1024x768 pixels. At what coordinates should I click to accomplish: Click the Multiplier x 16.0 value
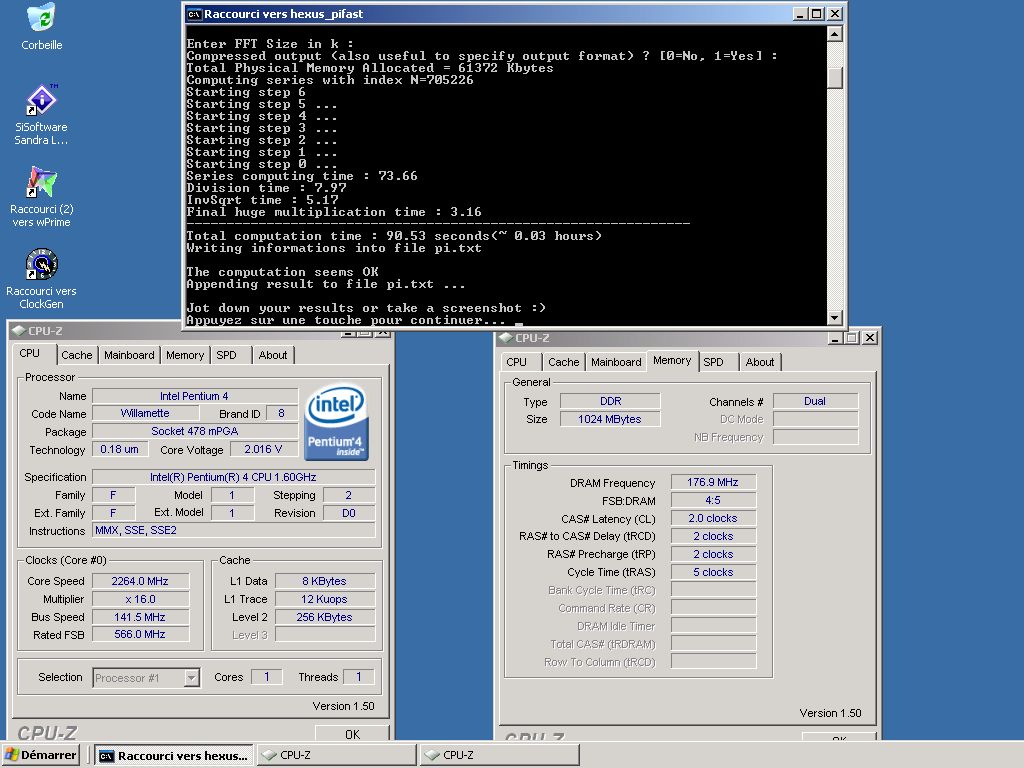tap(140, 599)
